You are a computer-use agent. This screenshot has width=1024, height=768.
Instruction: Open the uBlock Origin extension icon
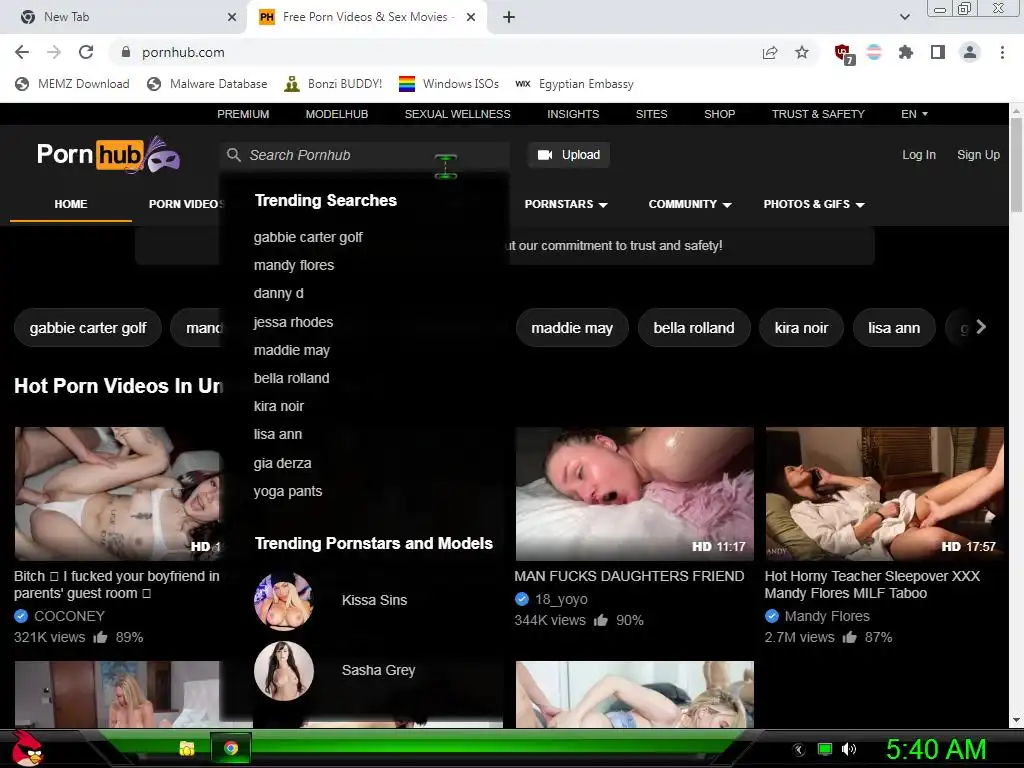[x=844, y=54]
